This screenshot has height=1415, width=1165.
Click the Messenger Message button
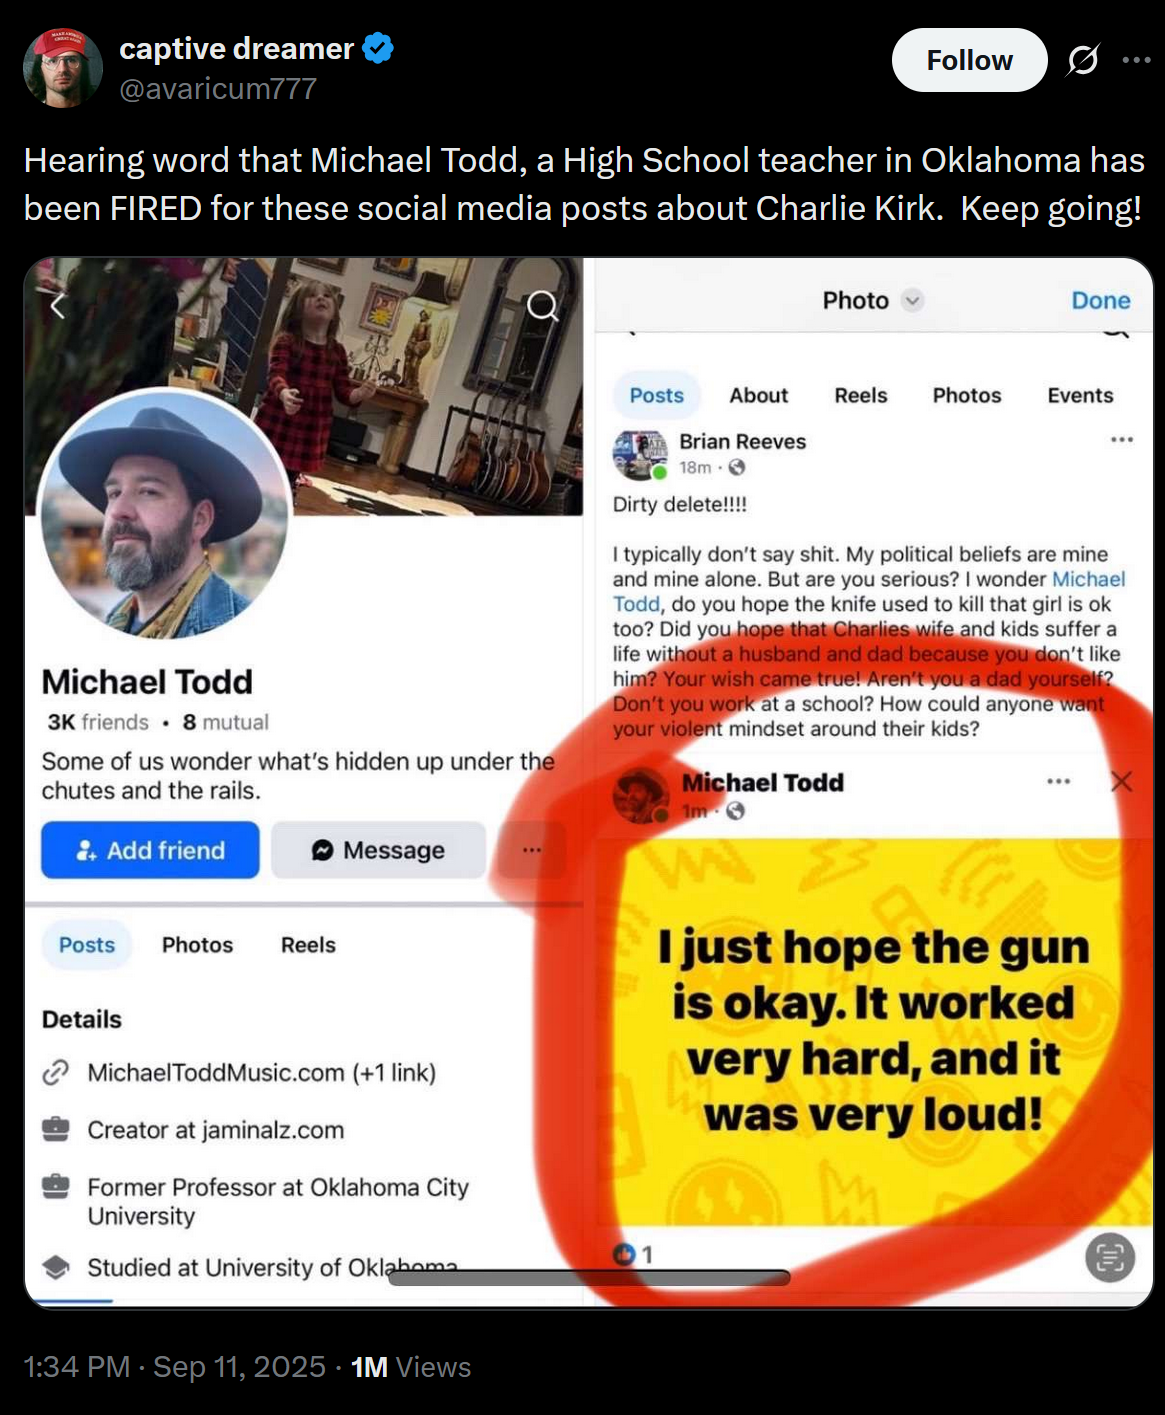(378, 850)
